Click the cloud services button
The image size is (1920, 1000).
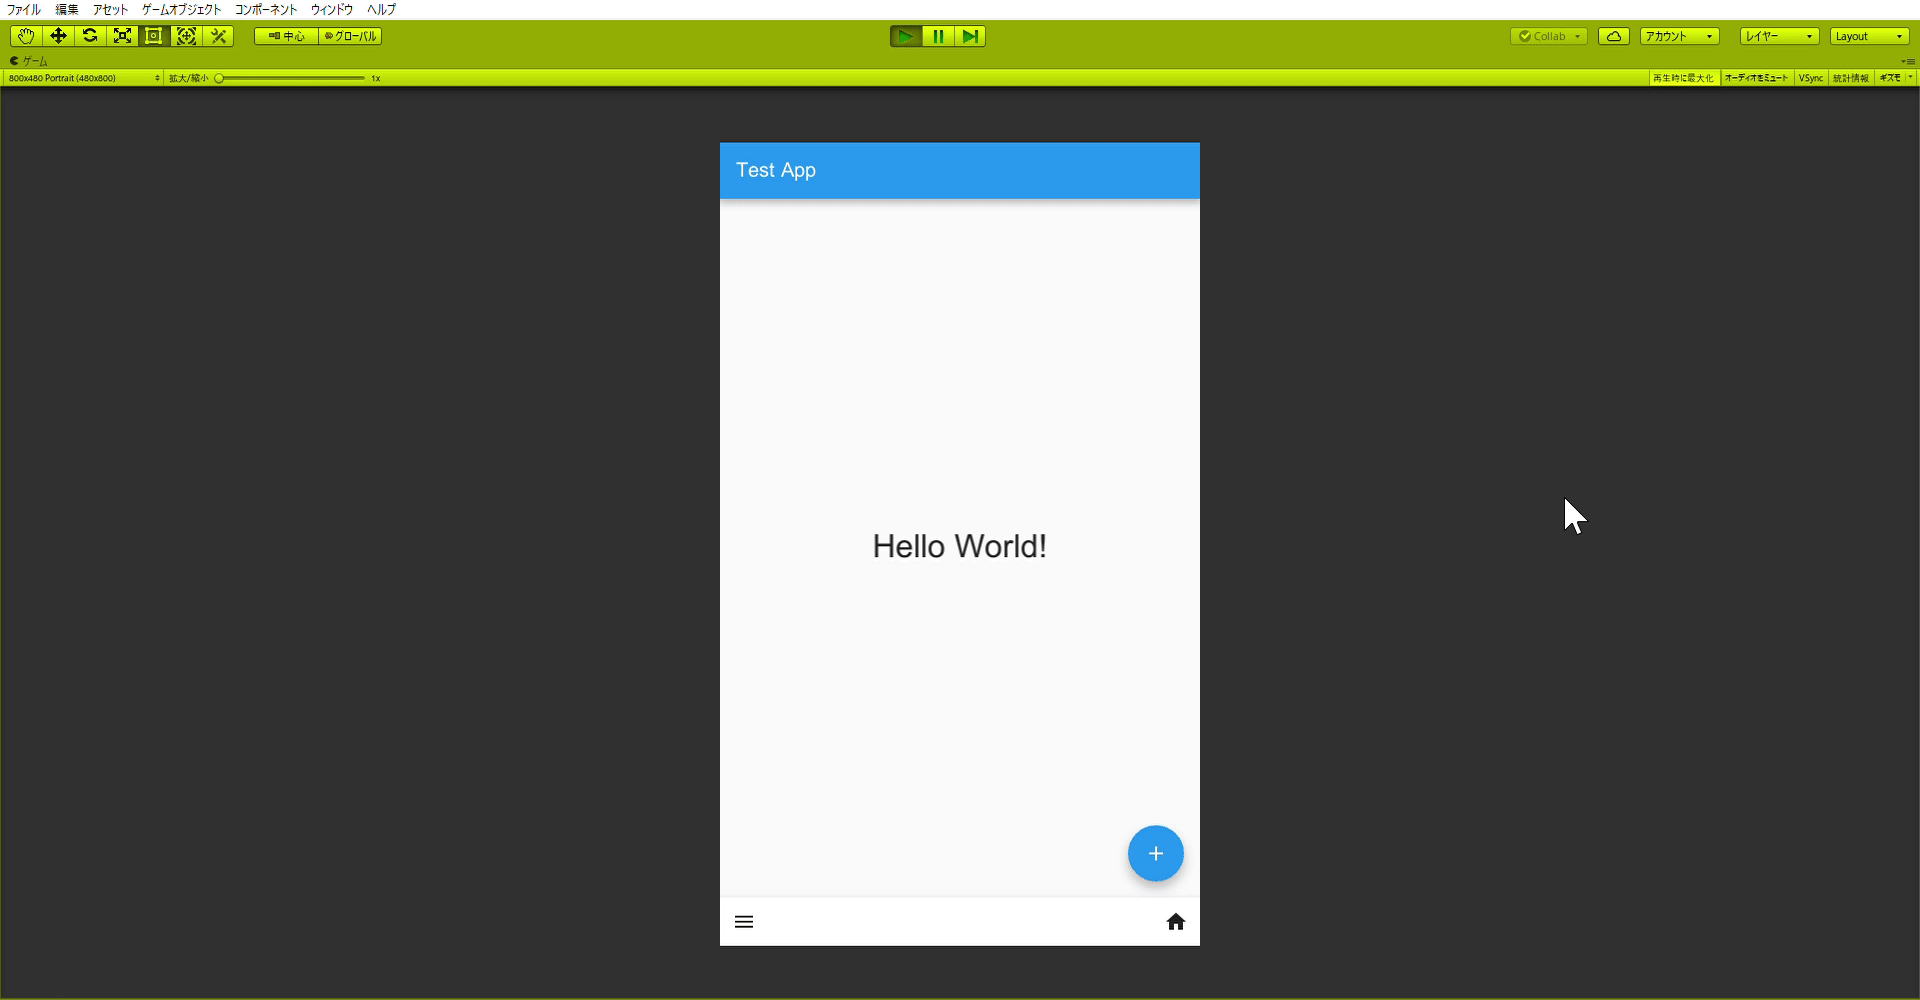coord(1614,36)
